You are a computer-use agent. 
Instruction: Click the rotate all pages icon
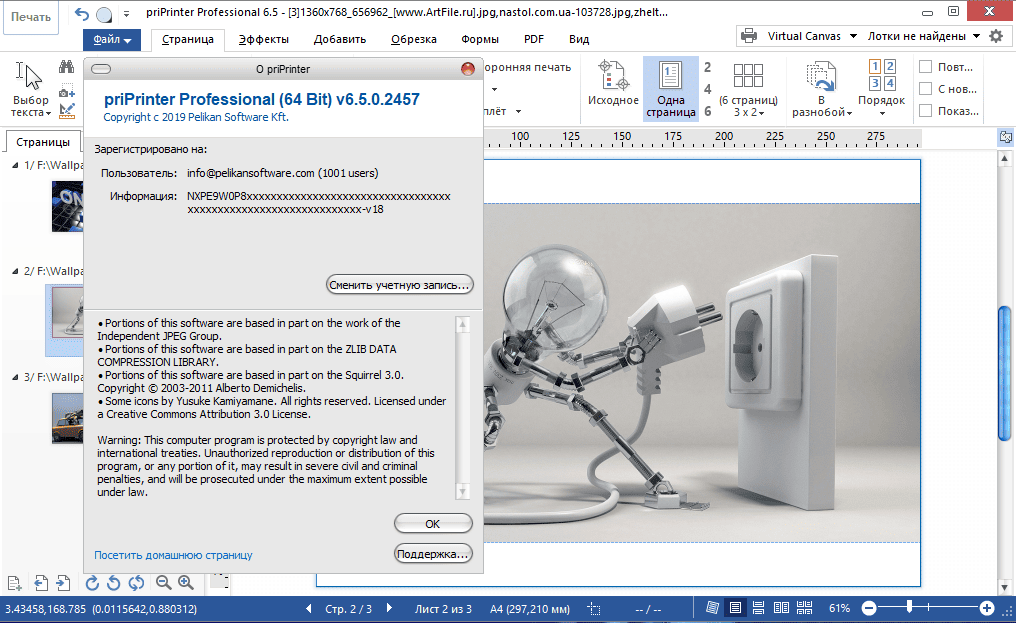(136, 583)
